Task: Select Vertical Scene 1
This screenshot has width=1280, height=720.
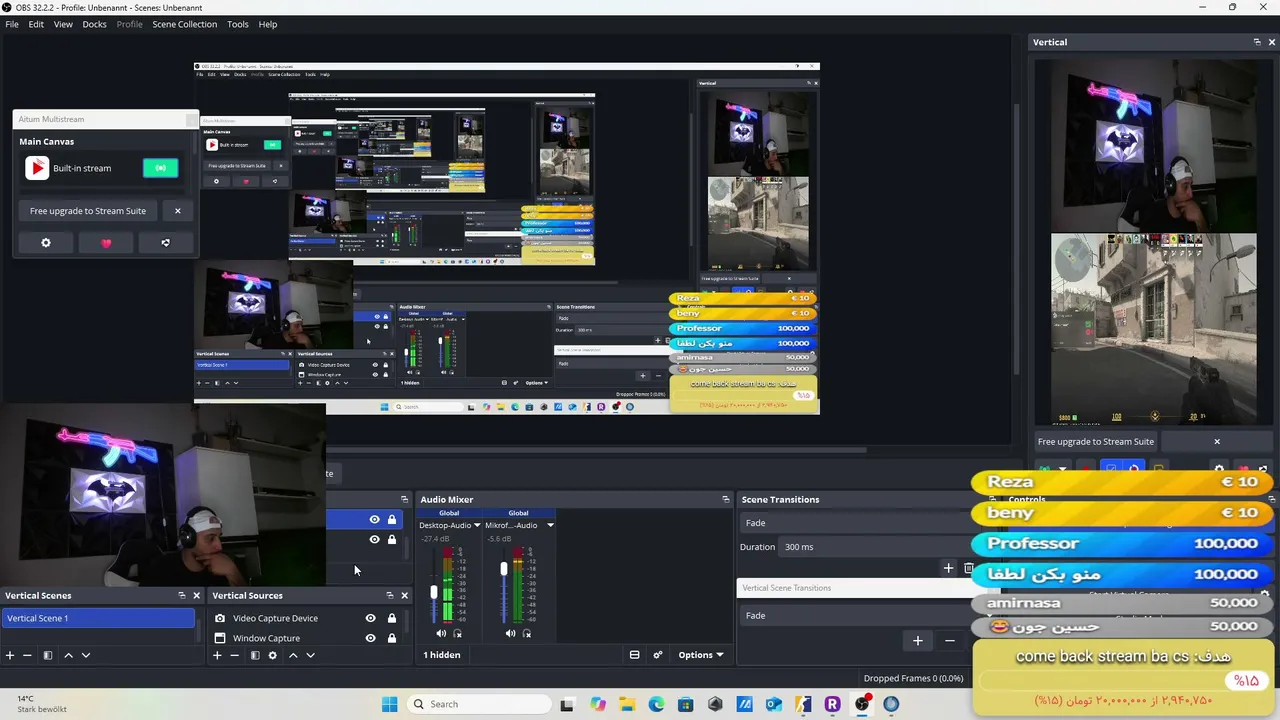Action: click(98, 618)
